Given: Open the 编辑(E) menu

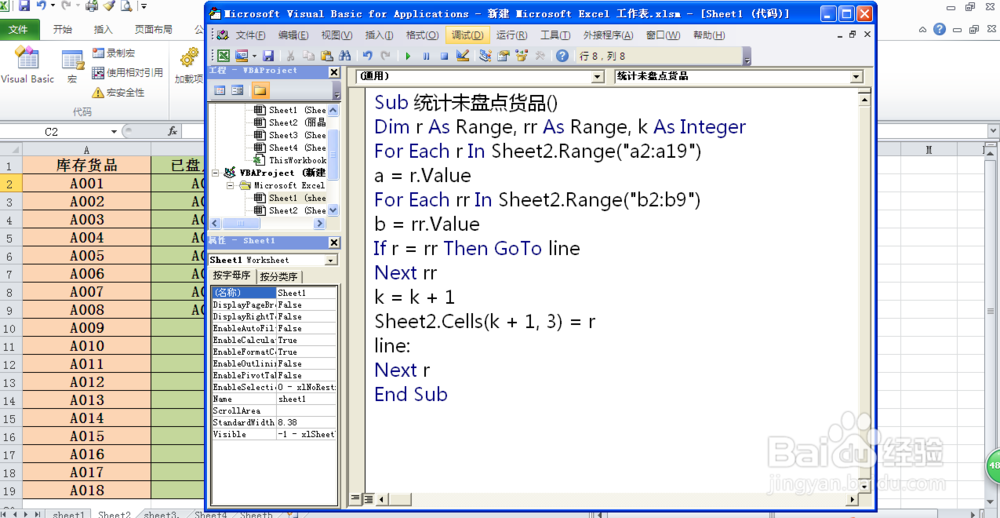Looking at the screenshot, I should (293, 34).
